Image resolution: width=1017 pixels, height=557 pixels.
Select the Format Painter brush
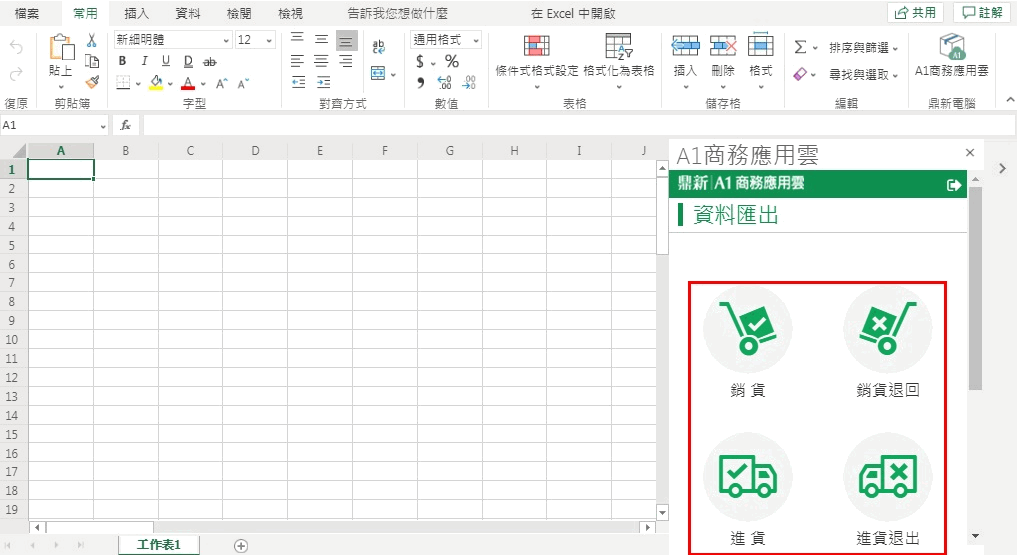point(92,82)
